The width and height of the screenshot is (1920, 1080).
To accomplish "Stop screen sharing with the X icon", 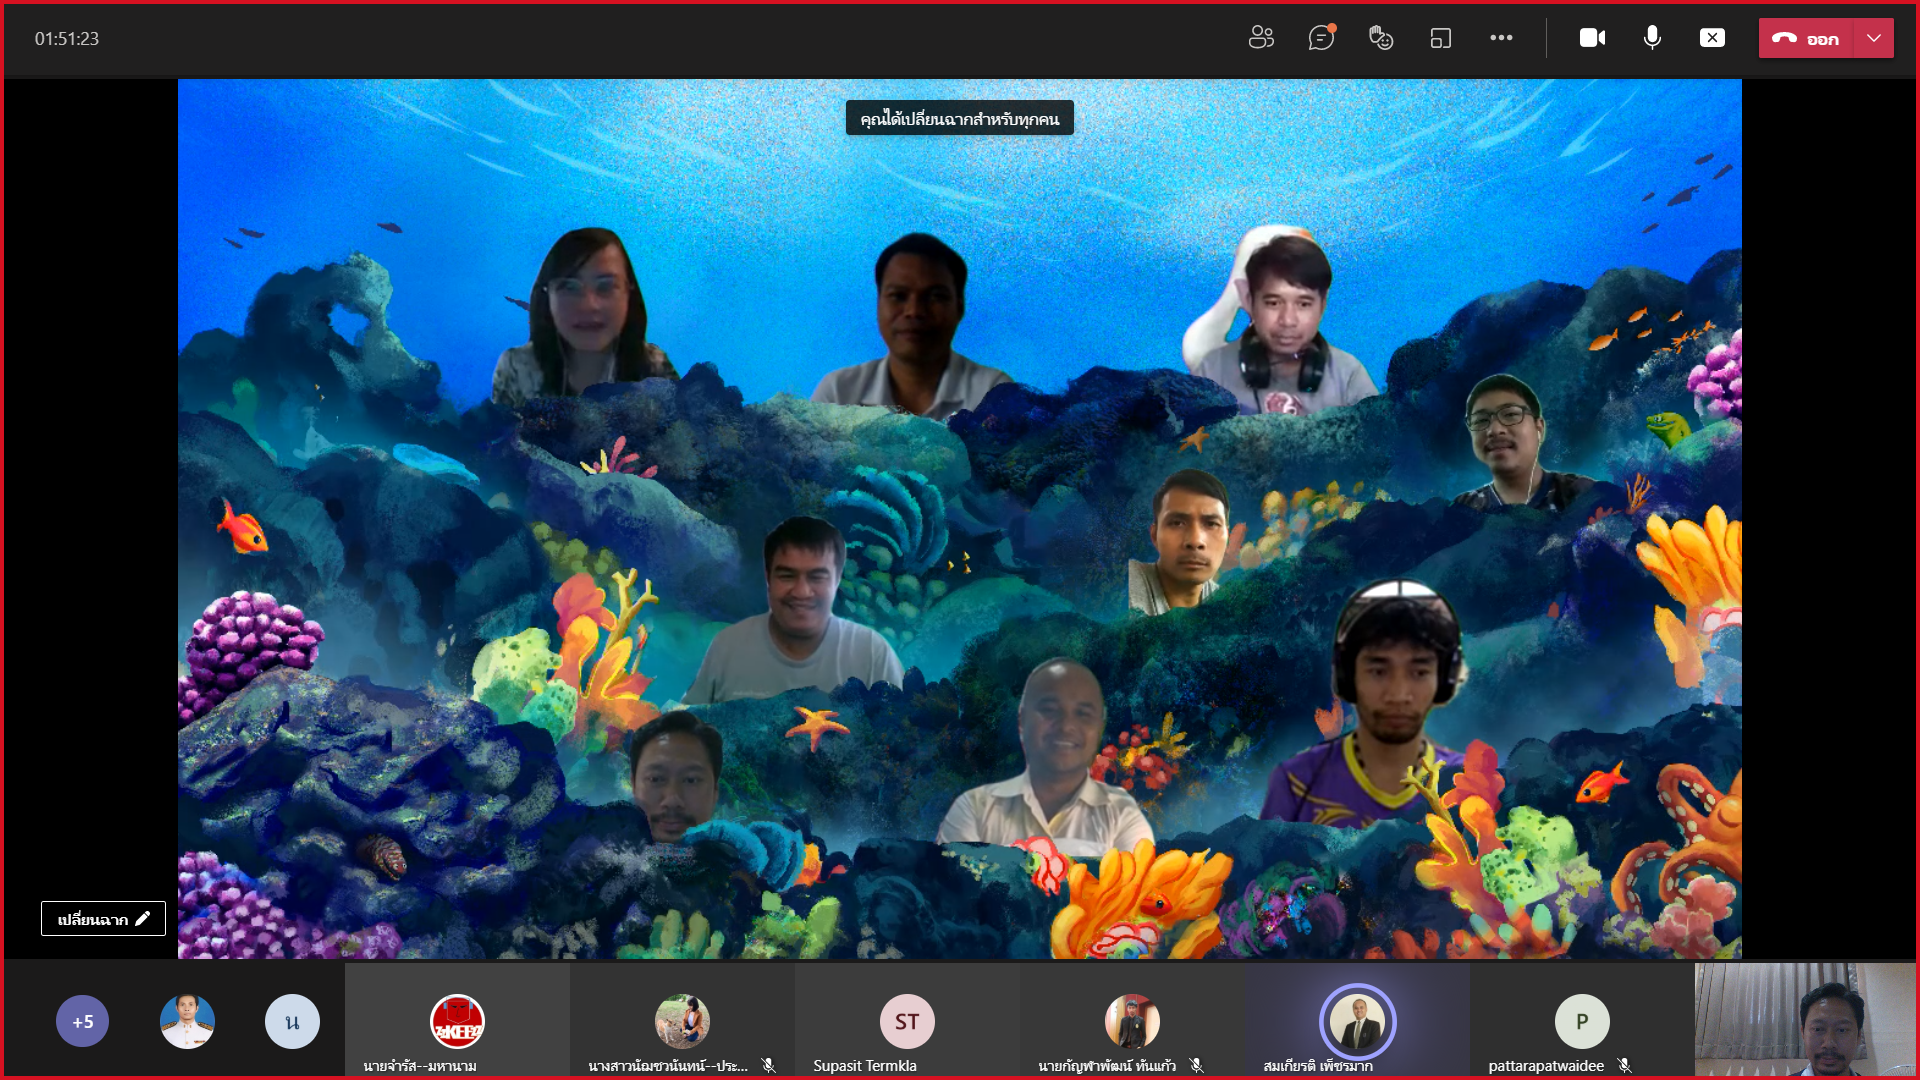I will [x=1712, y=38].
